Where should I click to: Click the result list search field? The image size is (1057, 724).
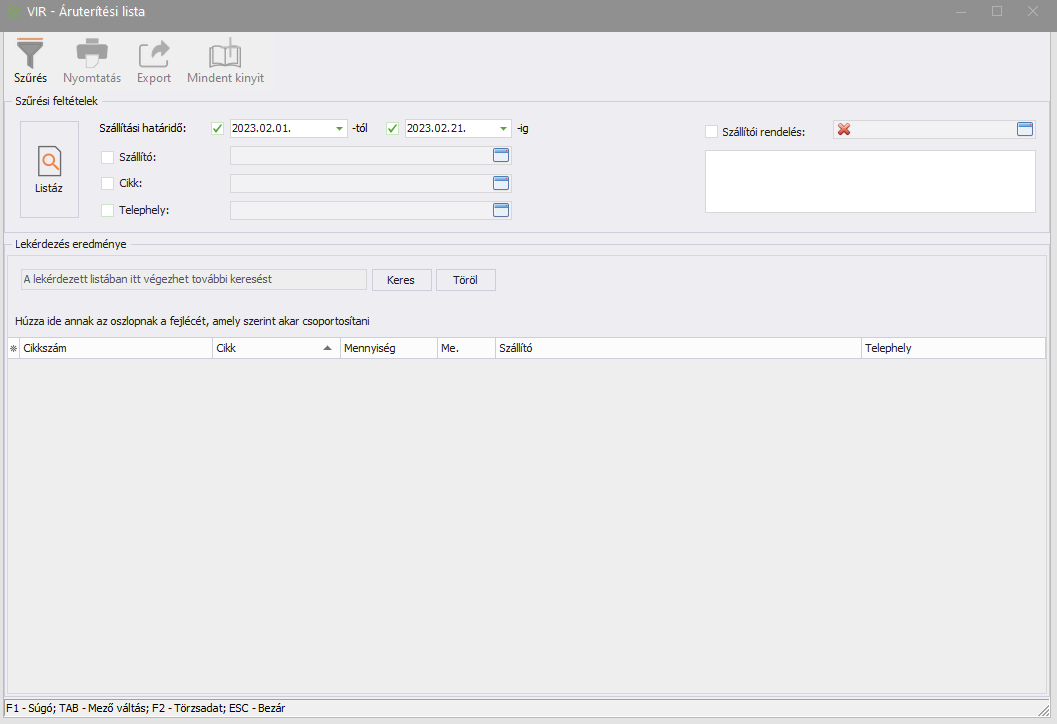click(x=194, y=280)
